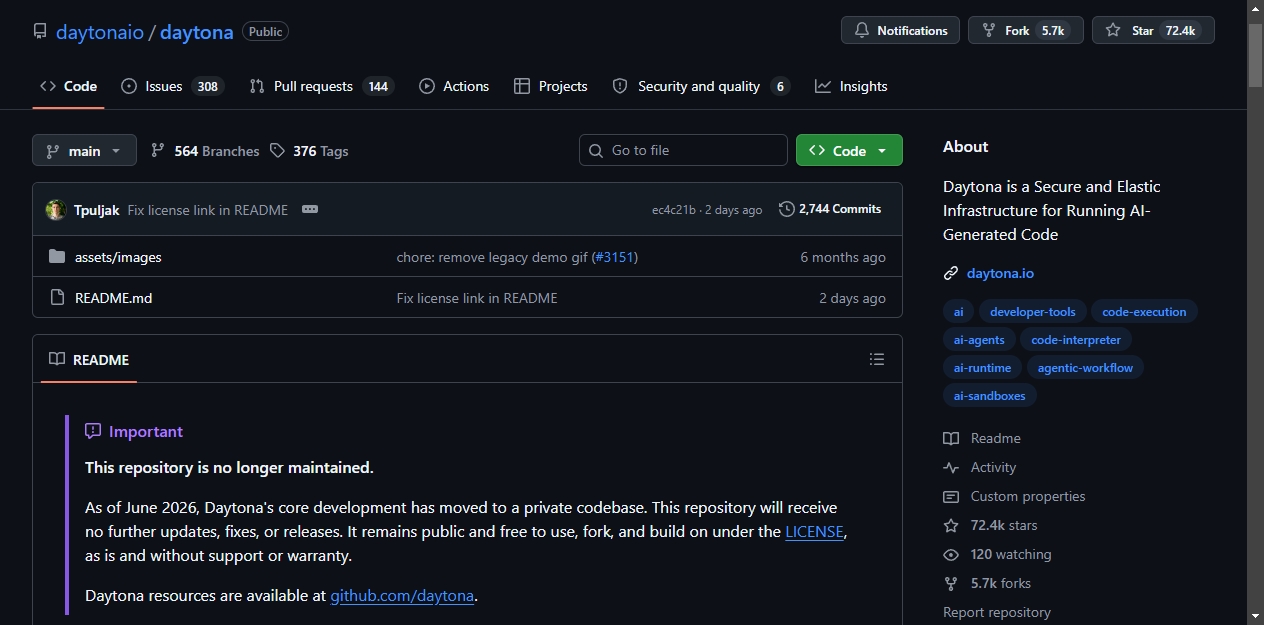The height and width of the screenshot is (625, 1264).
Task: Open the Pull requests tab
Action: pyautogui.click(x=321, y=86)
